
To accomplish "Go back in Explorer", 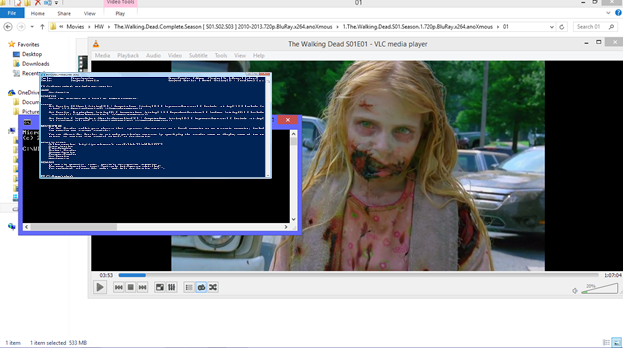I will (8, 27).
